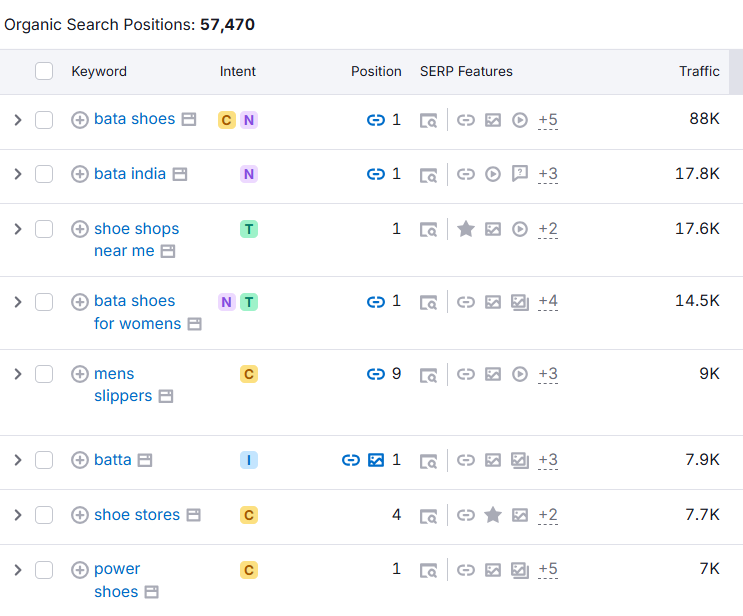The width and height of the screenshot is (743, 616).
Task: View SERP page icon in 'mens slippers' features
Action: (x=428, y=375)
